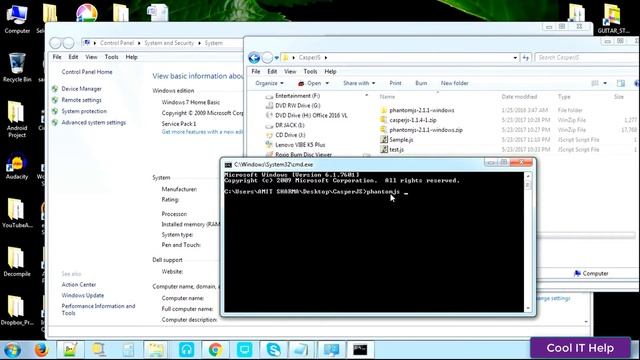Select Lenovo VIBE K5 Plus device
640x360 pixels.
[300, 145]
